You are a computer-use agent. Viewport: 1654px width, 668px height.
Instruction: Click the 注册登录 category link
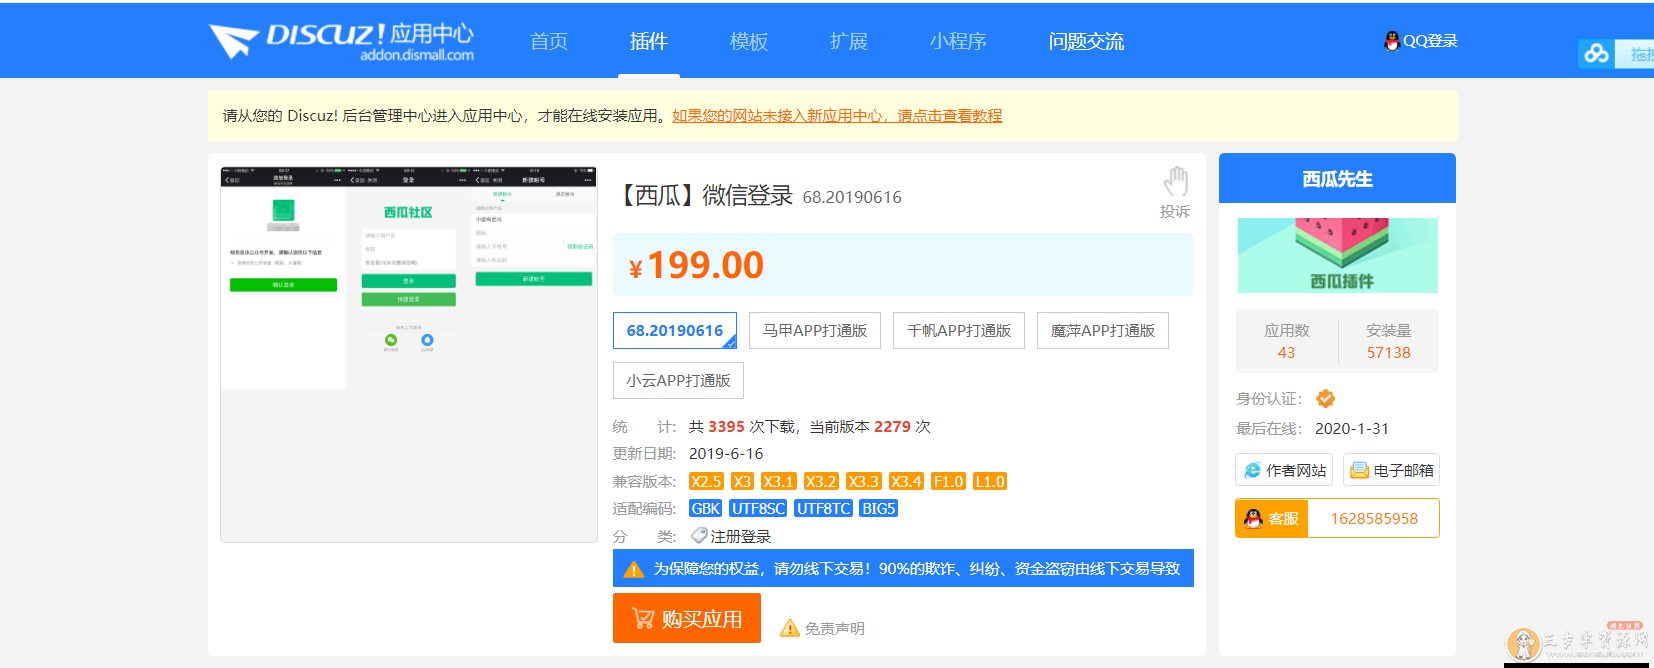[741, 536]
